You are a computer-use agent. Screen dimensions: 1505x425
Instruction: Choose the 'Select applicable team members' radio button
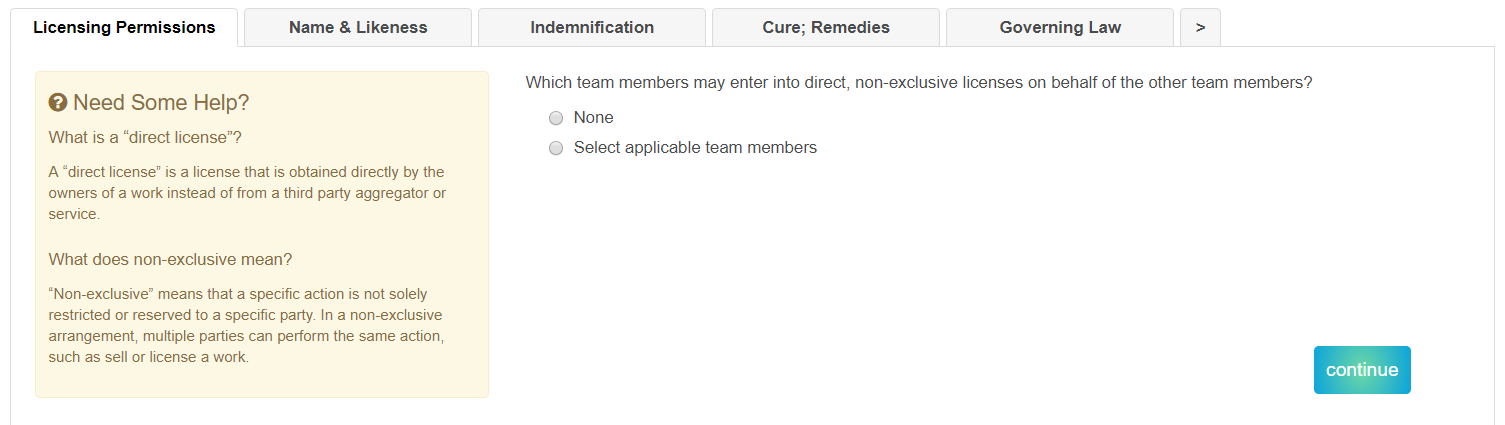[556, 148]
